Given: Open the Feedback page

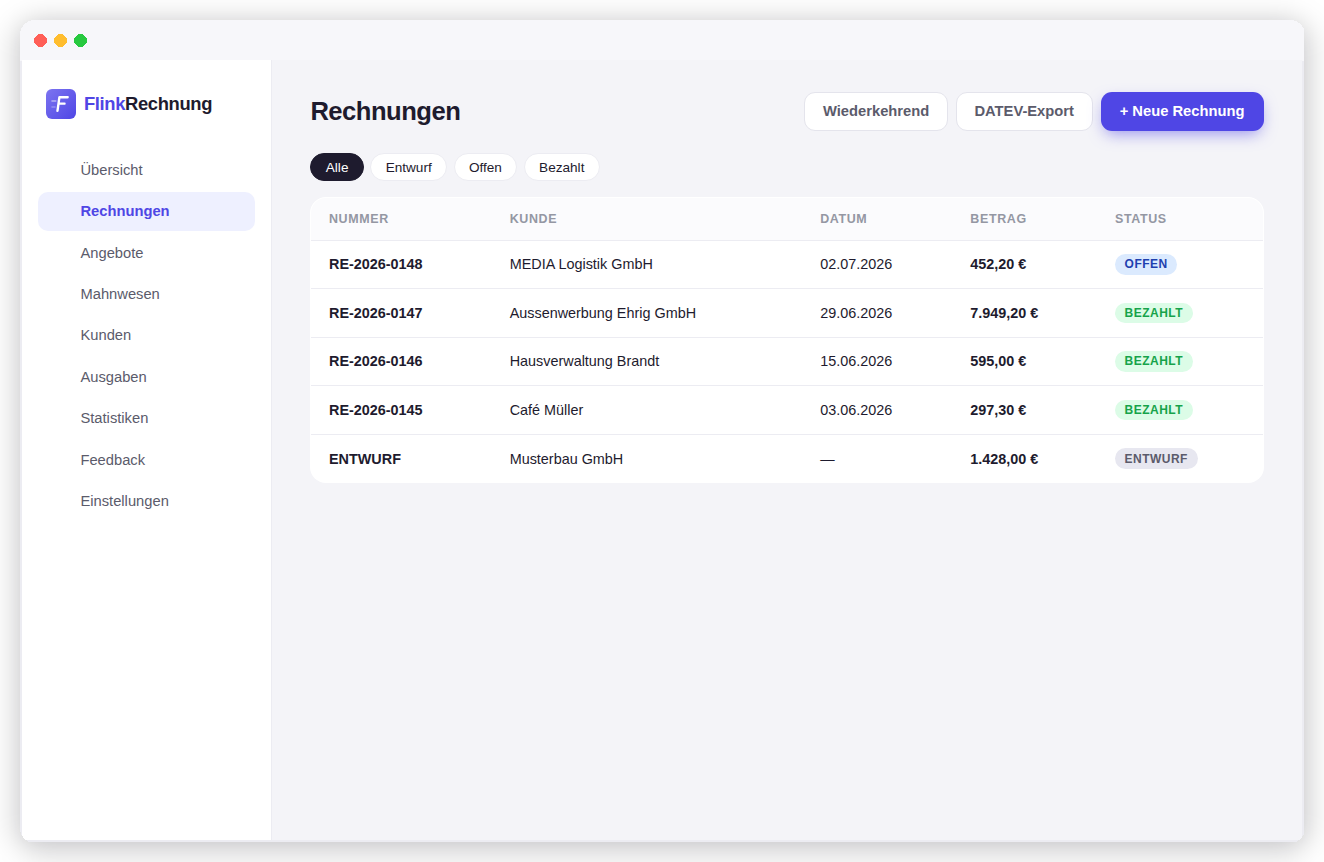Looking at the screenshot, I should coord(146,460).
